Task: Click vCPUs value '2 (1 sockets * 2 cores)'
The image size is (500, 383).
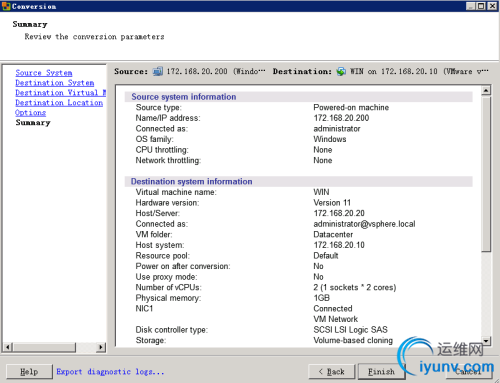Action: [355, 287]
